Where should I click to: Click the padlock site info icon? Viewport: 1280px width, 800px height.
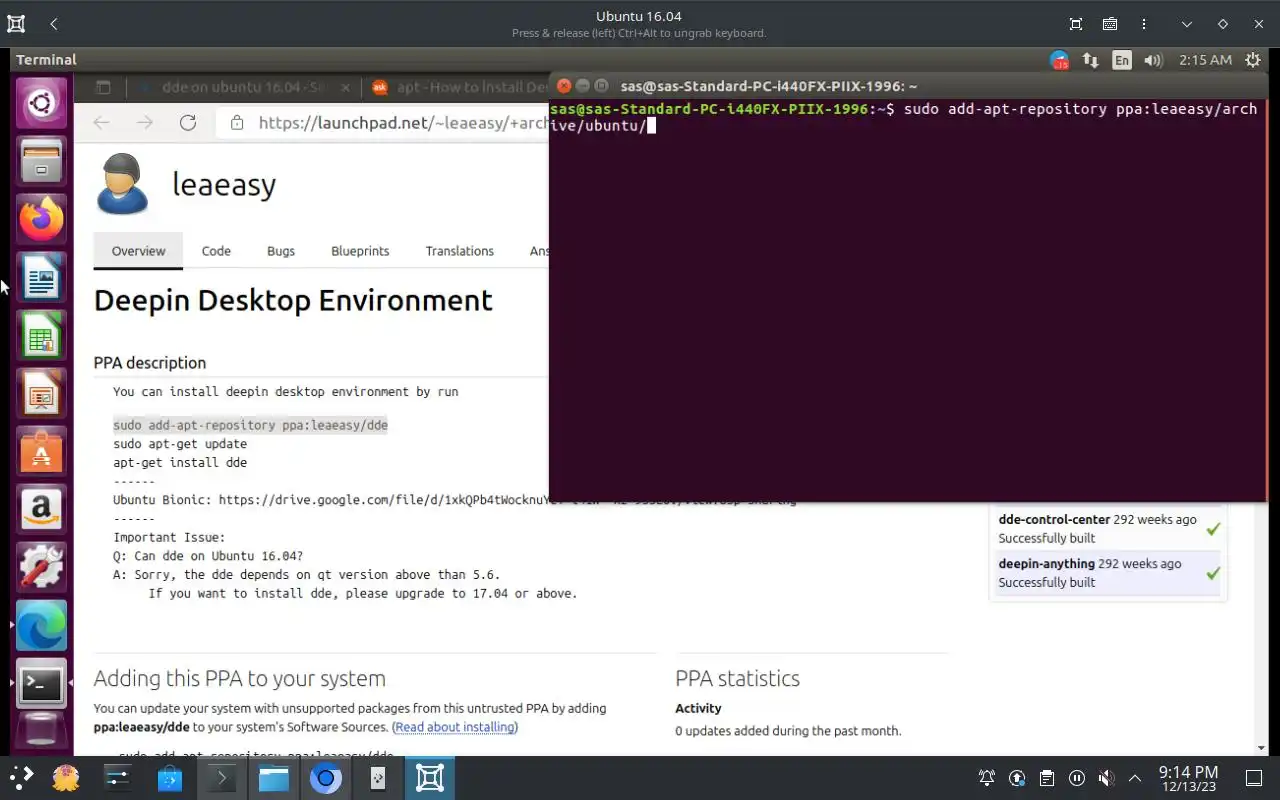coord(237,123)
